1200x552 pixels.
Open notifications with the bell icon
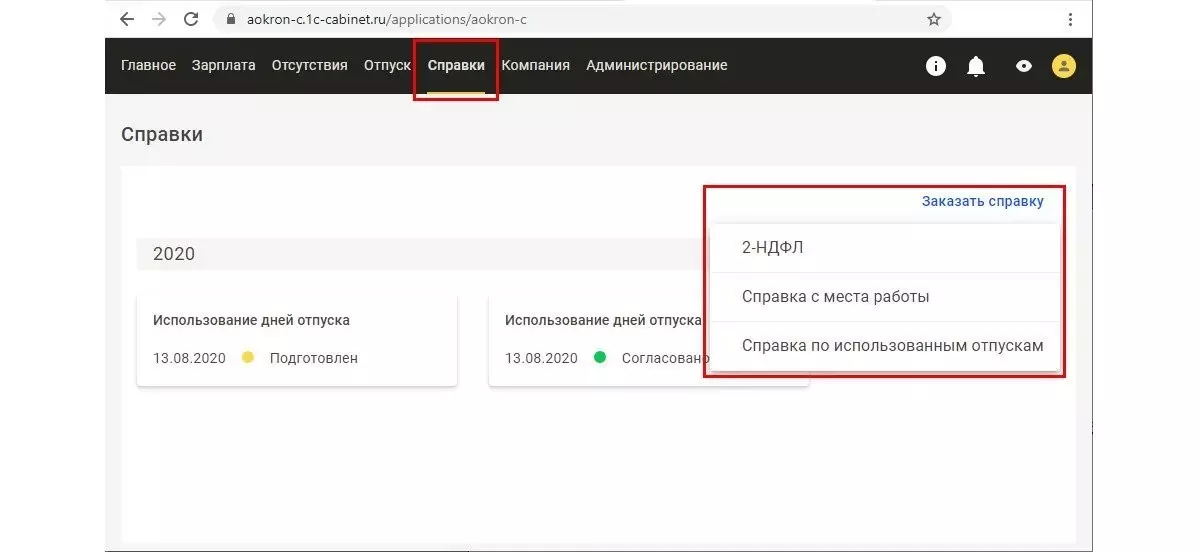point(976,66)
